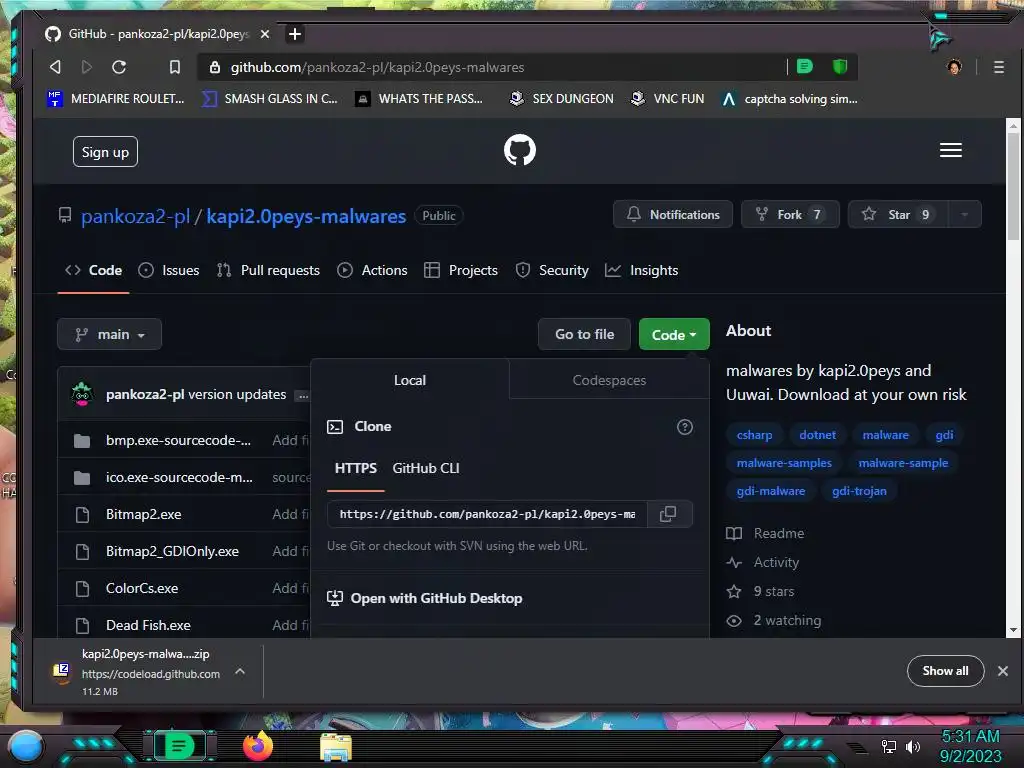The image size is (1024, 768).
Task: Open the main branch dropdown
Action: tap(109, 334)
